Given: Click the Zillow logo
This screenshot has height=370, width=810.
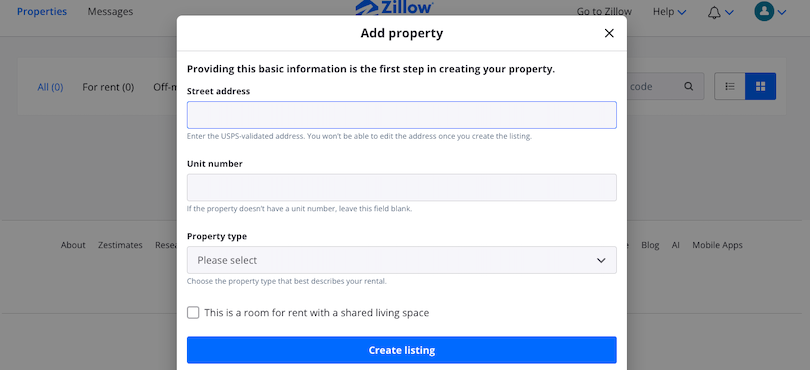Looking at the screenshot, I should (x=394, y=8).
